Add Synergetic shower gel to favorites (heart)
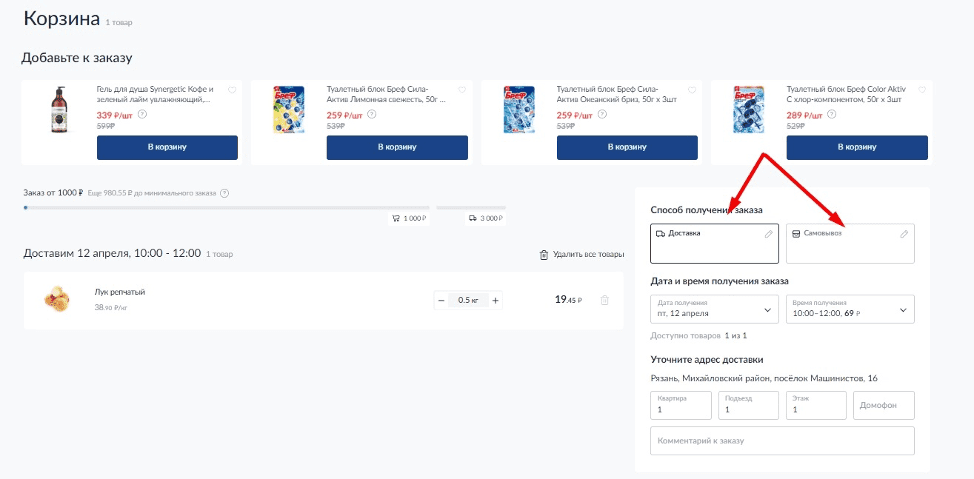The height and width of the screenshot is (479, 974). [x=232, y=90]
